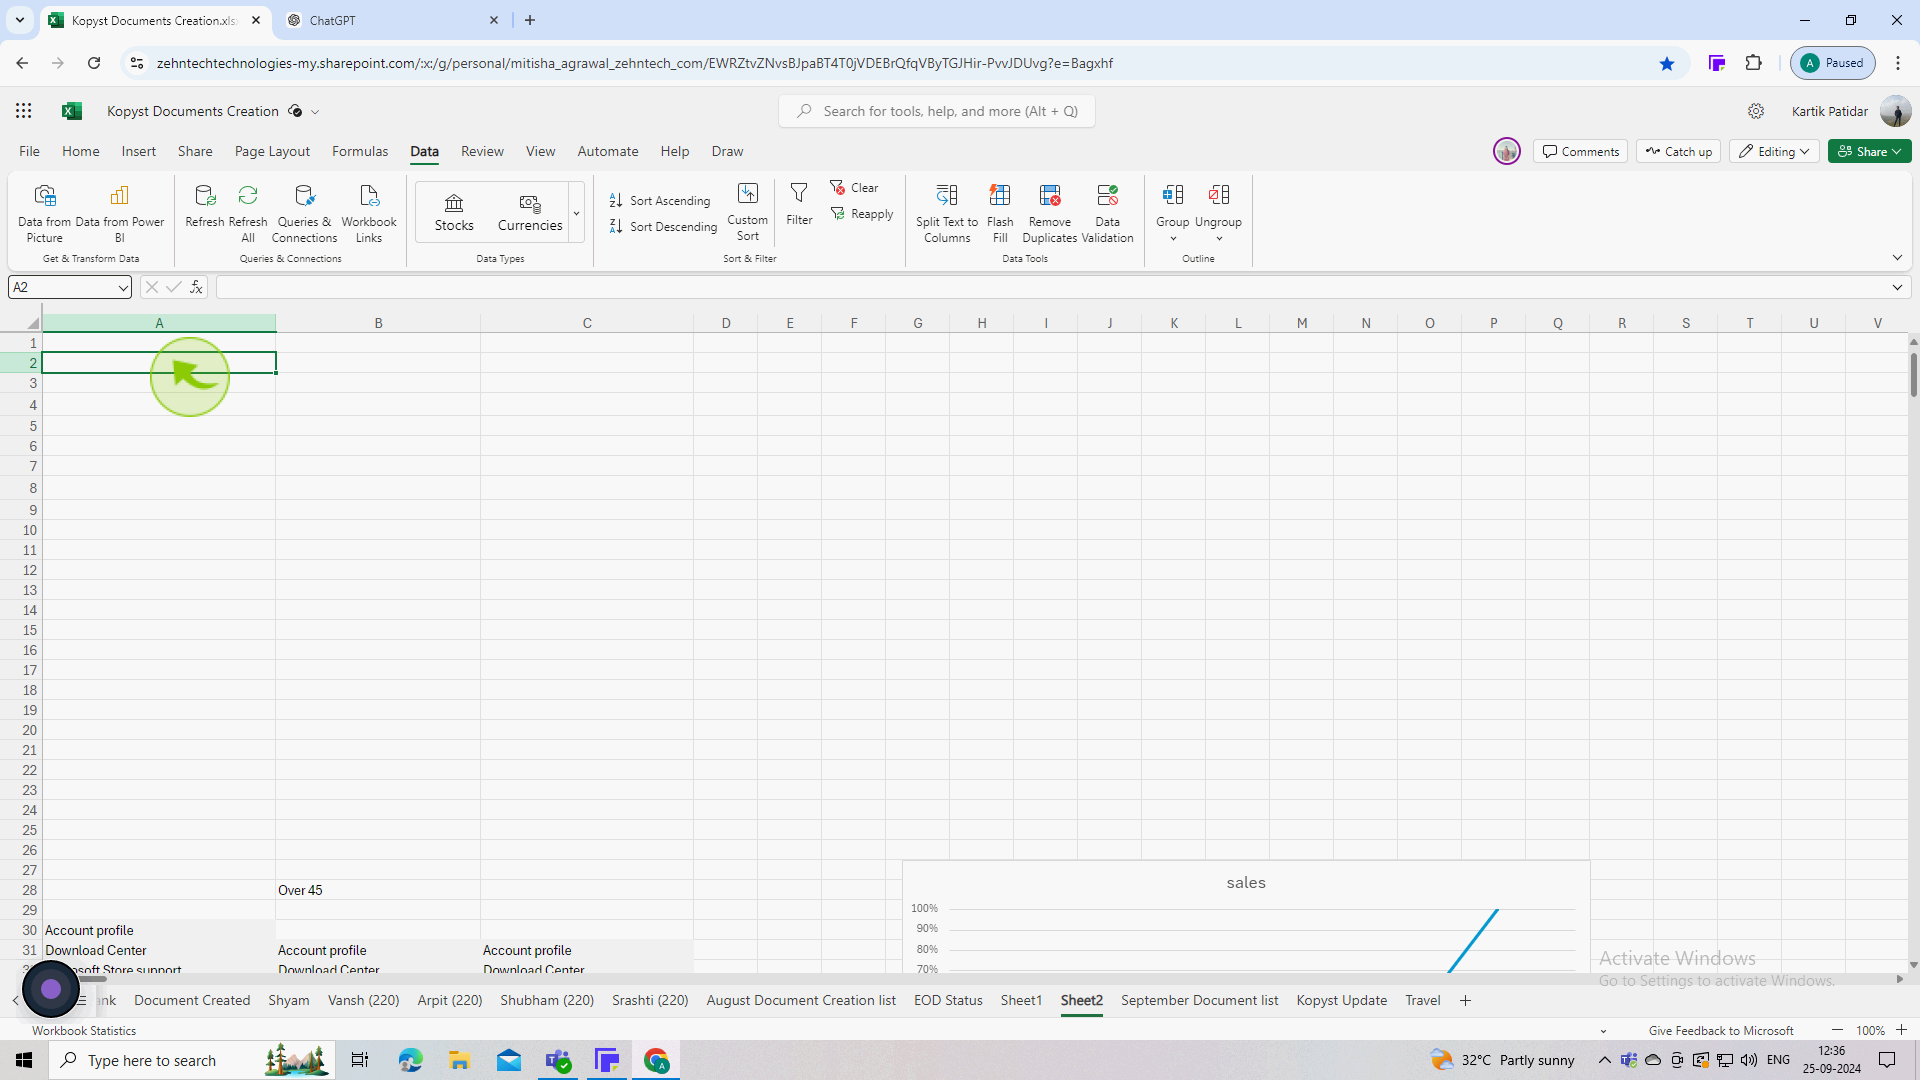Open the Kopyst Update sheet
1920x1080 pixels.
coord(1341,1000)
